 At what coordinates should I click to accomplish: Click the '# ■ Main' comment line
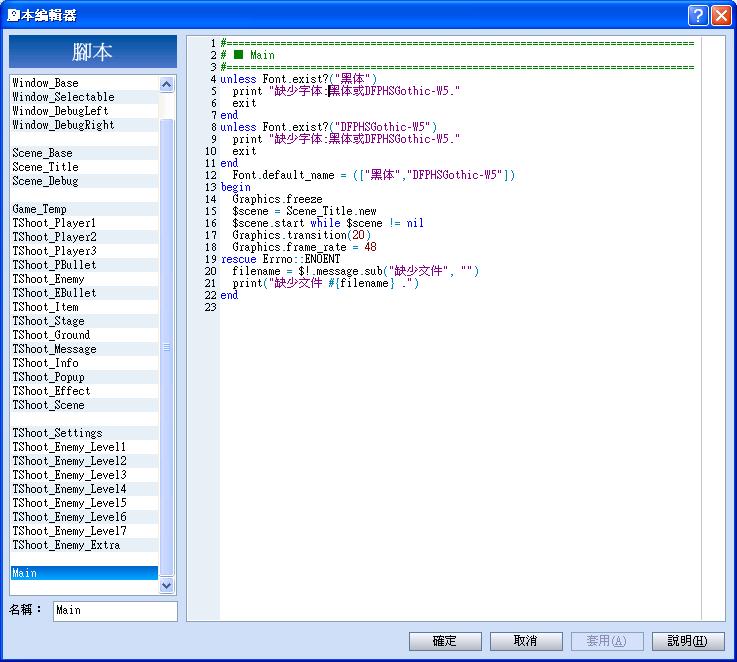coord(248,55)
